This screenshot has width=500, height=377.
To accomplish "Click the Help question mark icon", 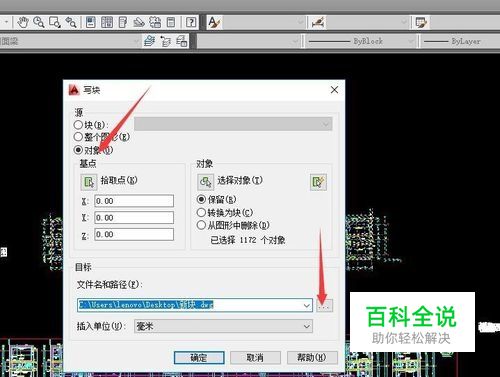I will point(191,22).
